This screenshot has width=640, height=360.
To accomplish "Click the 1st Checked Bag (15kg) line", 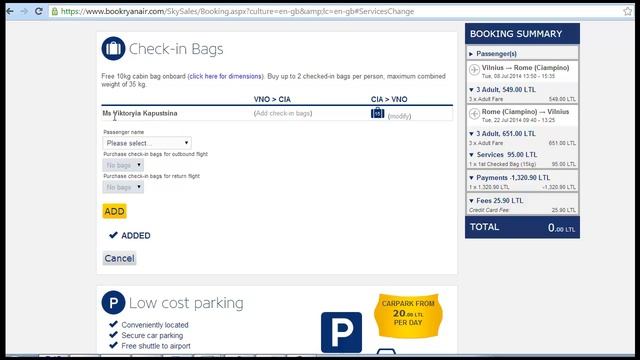I will [522, 164].
